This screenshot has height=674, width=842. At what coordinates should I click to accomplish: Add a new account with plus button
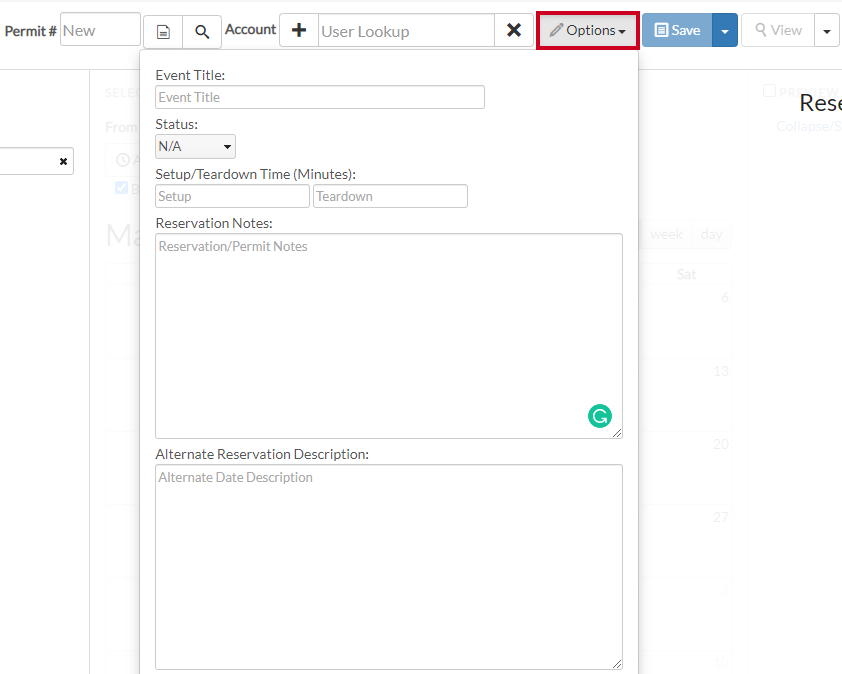coord(299,30)
